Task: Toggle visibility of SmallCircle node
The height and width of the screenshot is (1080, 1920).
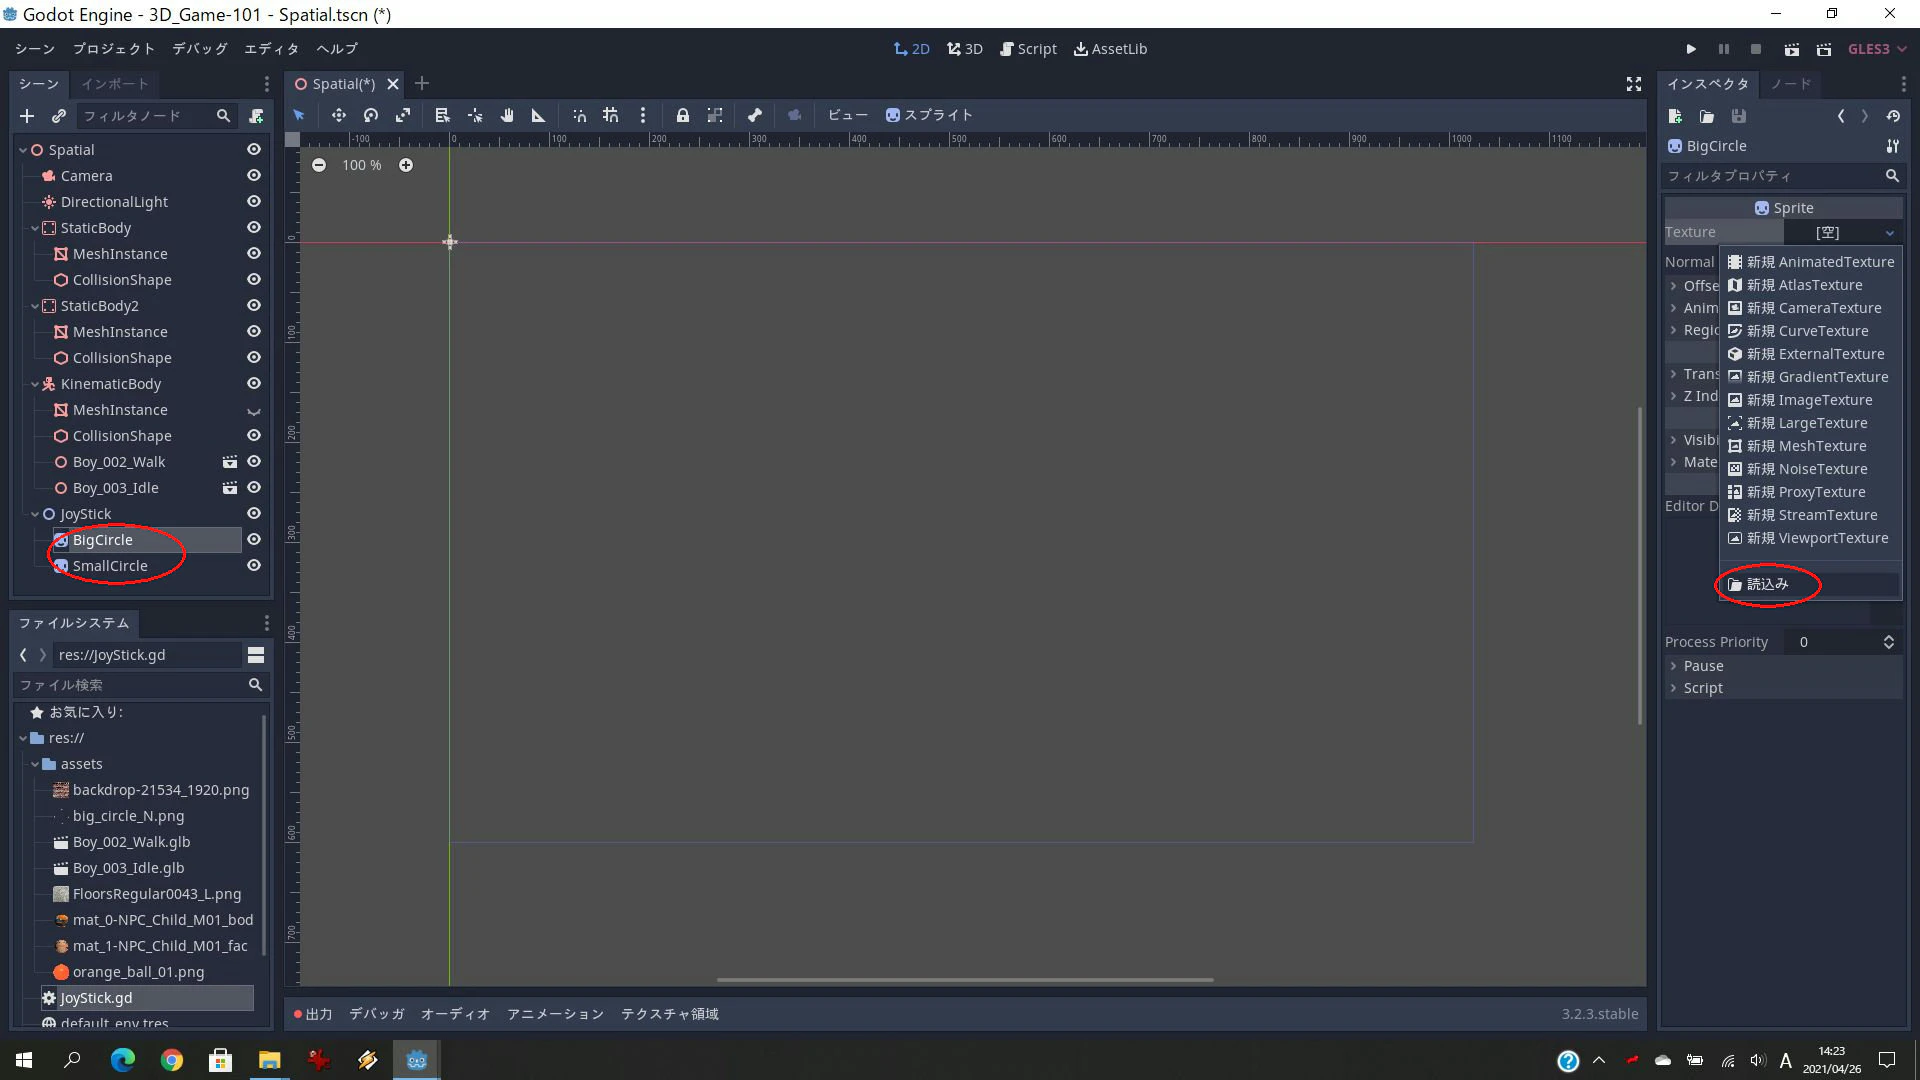Action: tap(254, 565)
